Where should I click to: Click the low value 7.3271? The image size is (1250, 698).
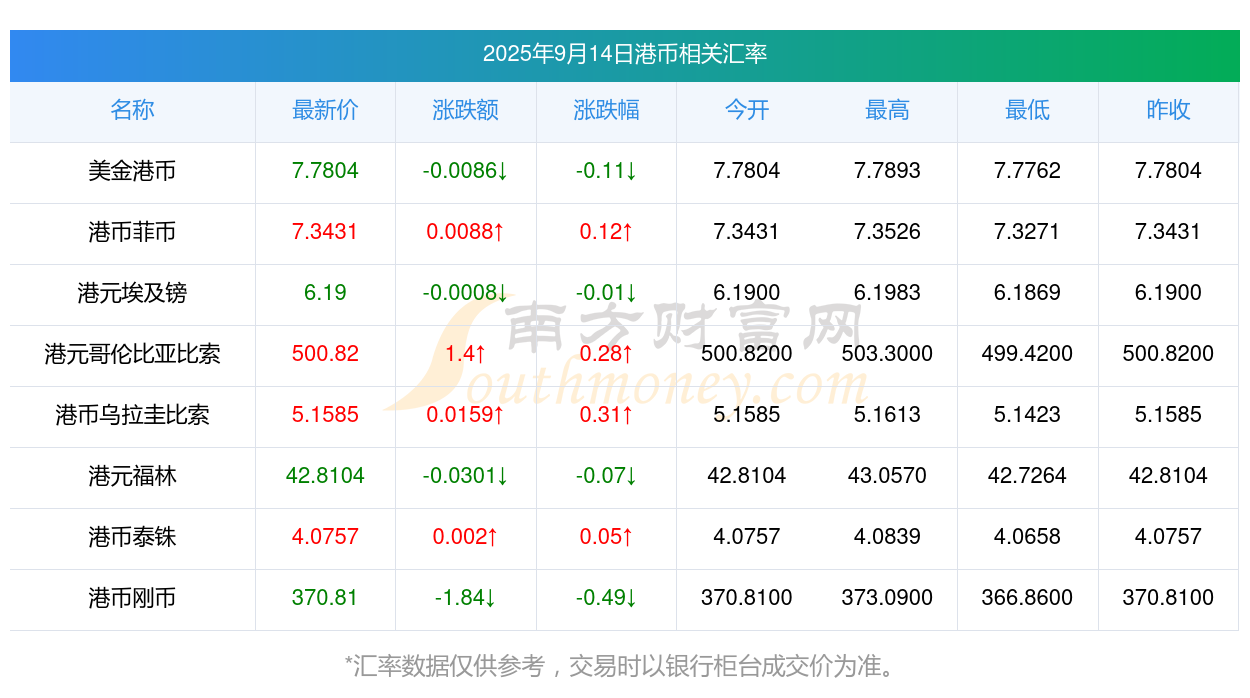pos(1028,232)
